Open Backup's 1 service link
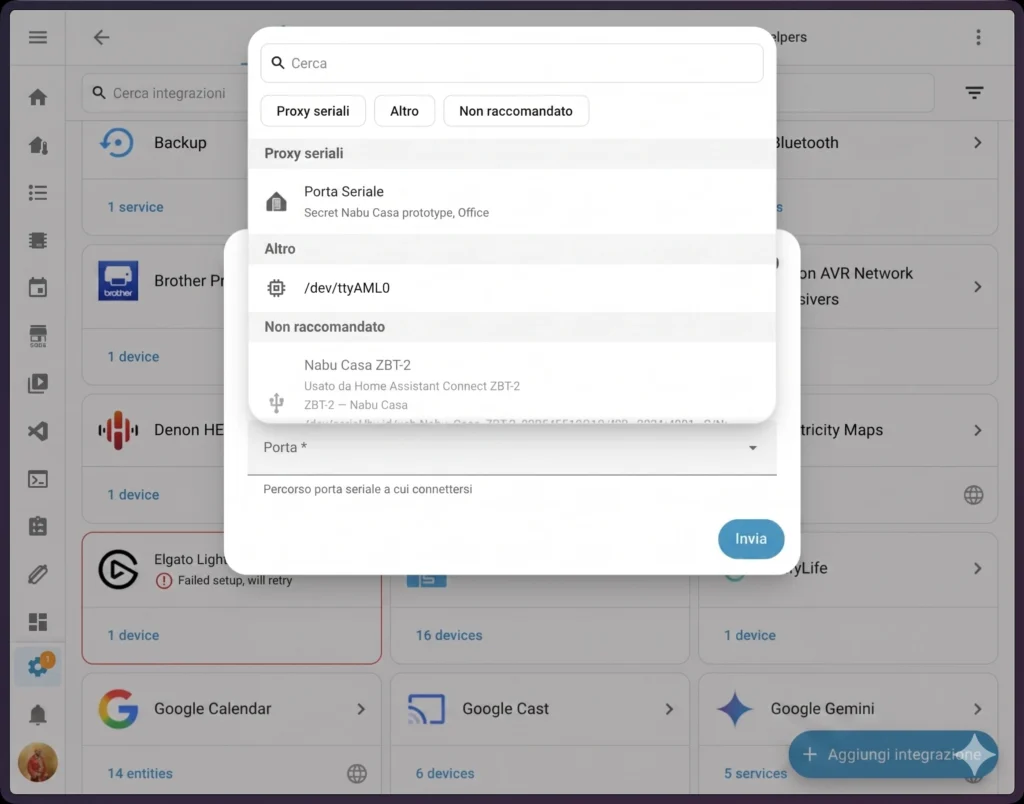1024x804 pixels. [135, 207]
